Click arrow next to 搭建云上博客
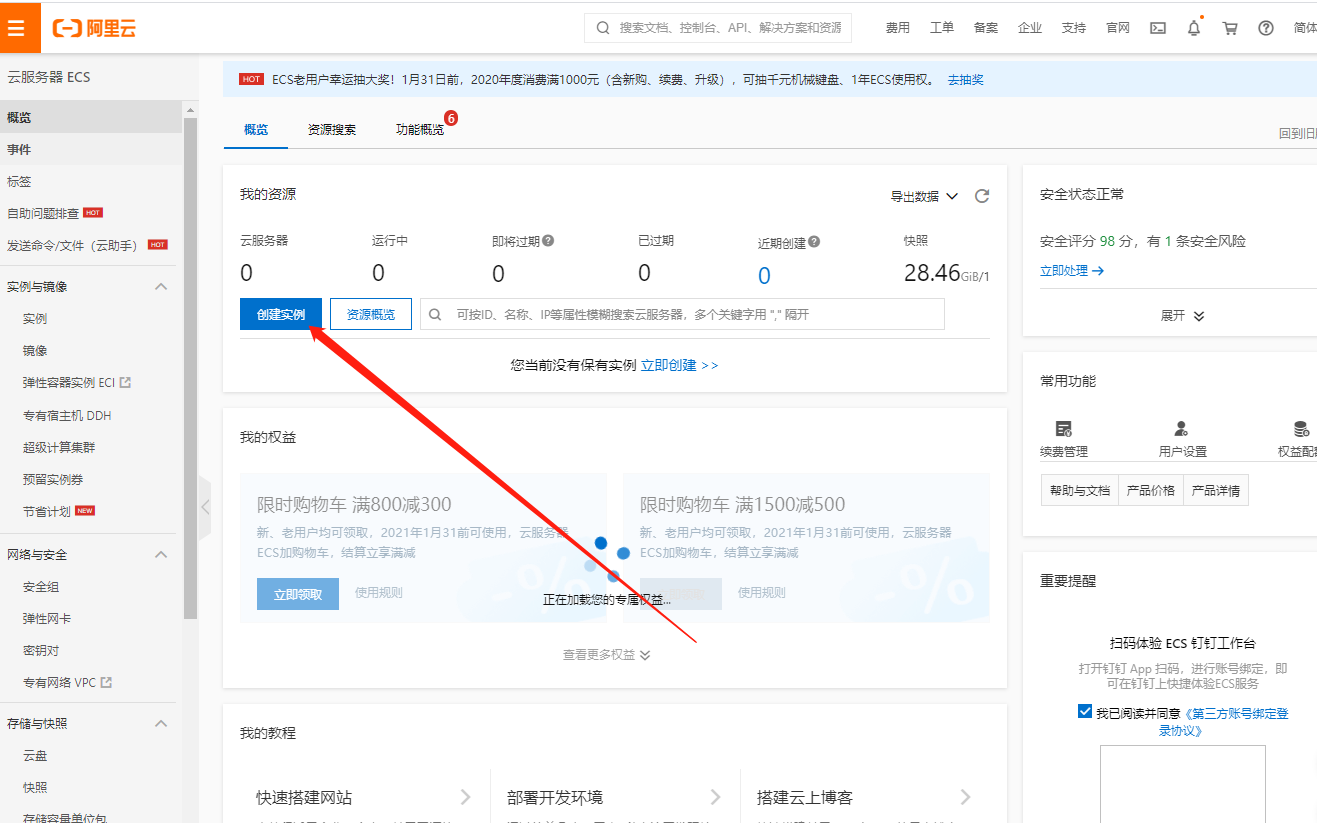Image resolution: width=1317 pixels, height=823 pixels. [965, 797]
